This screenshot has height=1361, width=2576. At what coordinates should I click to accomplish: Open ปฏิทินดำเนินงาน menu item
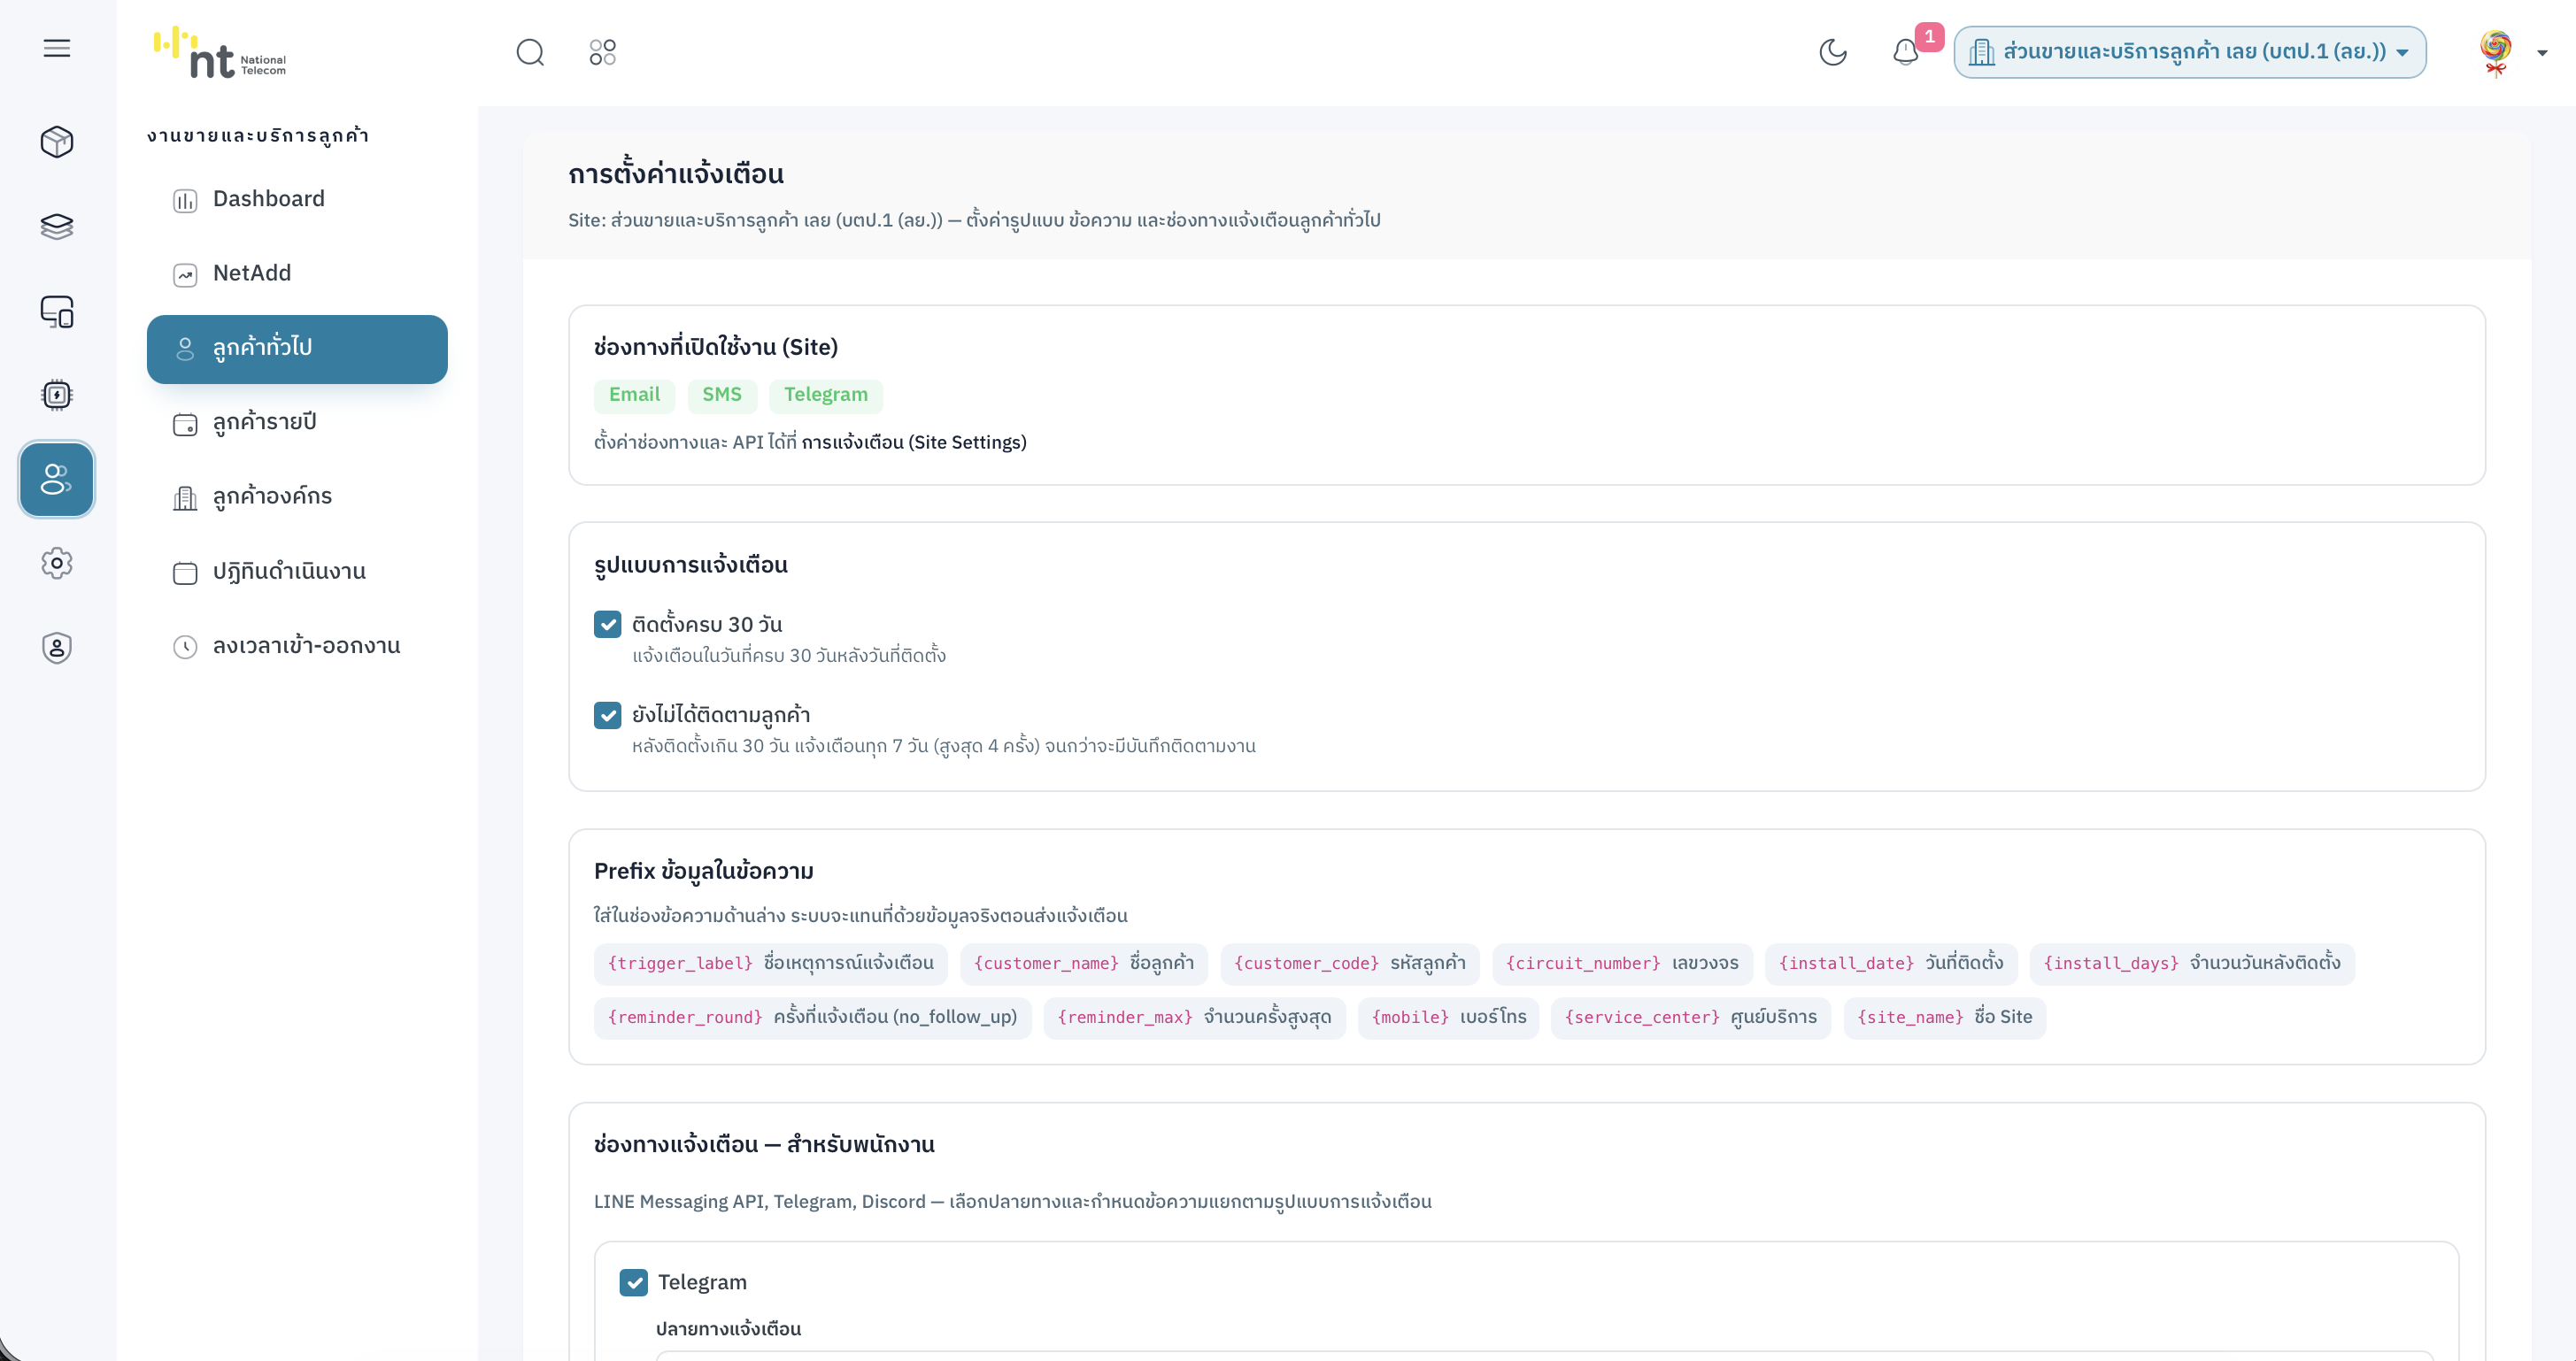pyautogui.click(x=297, y=572)
